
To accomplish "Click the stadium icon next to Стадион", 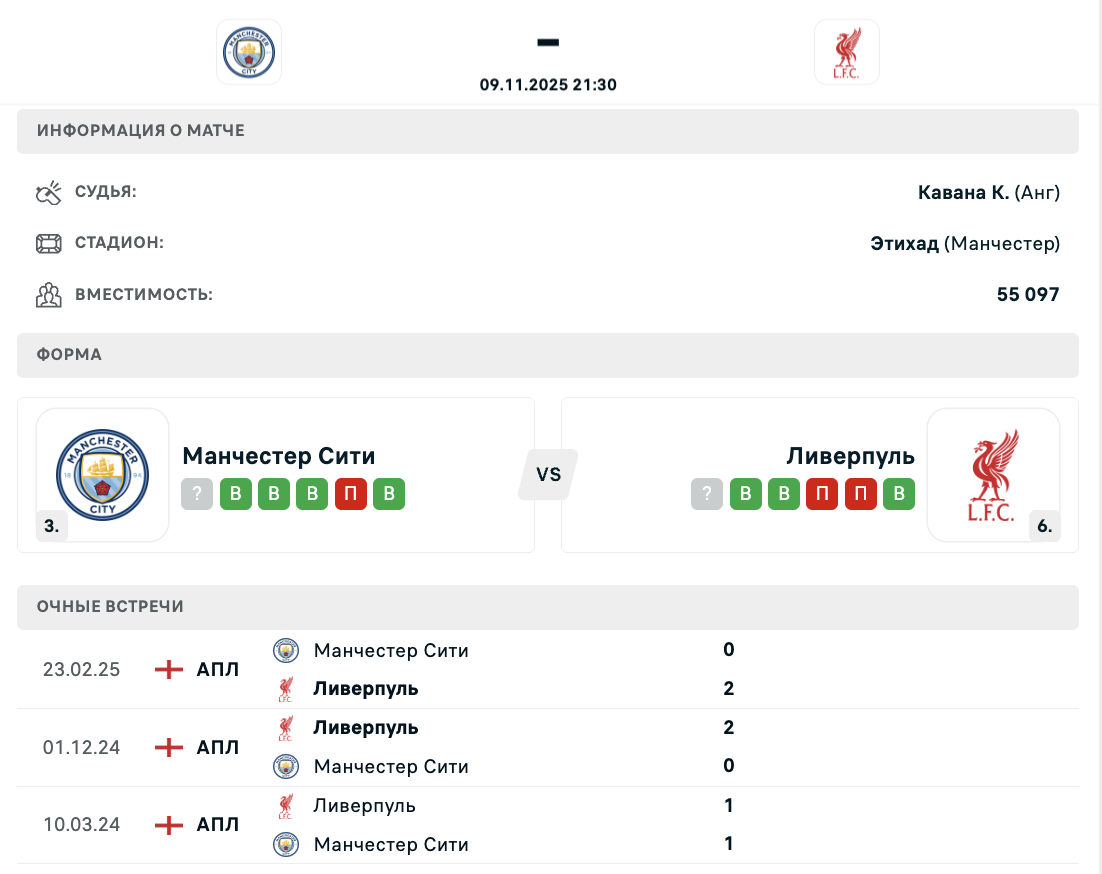I will pyautogui.click(x=49, y=243).
